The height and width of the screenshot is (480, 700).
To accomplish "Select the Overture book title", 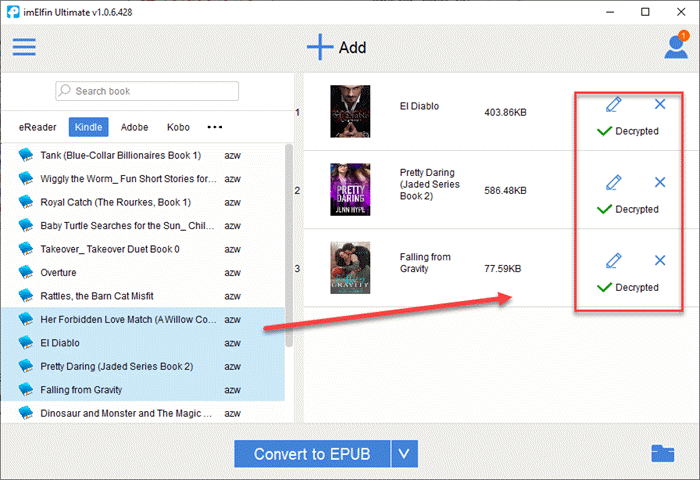I will (x=58, y=272).
